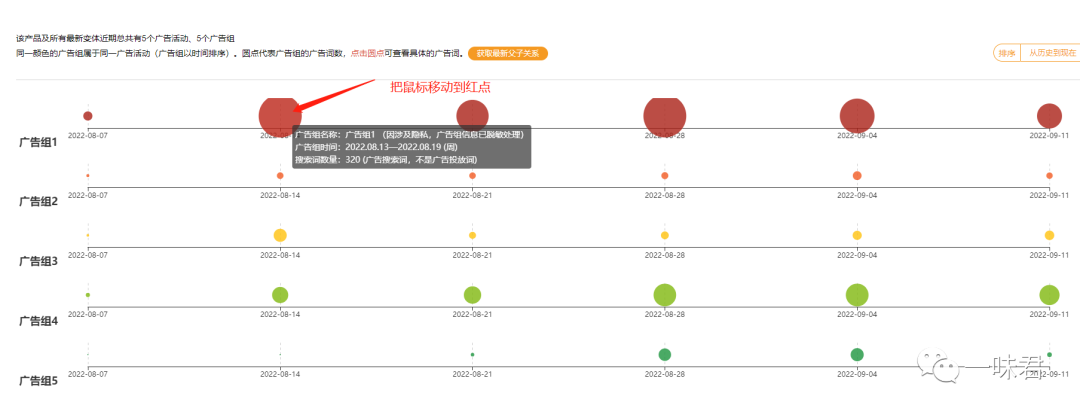
Task: Select 广告组1 red bubble on 2022-08-21
Action: (x=472, y=116)
